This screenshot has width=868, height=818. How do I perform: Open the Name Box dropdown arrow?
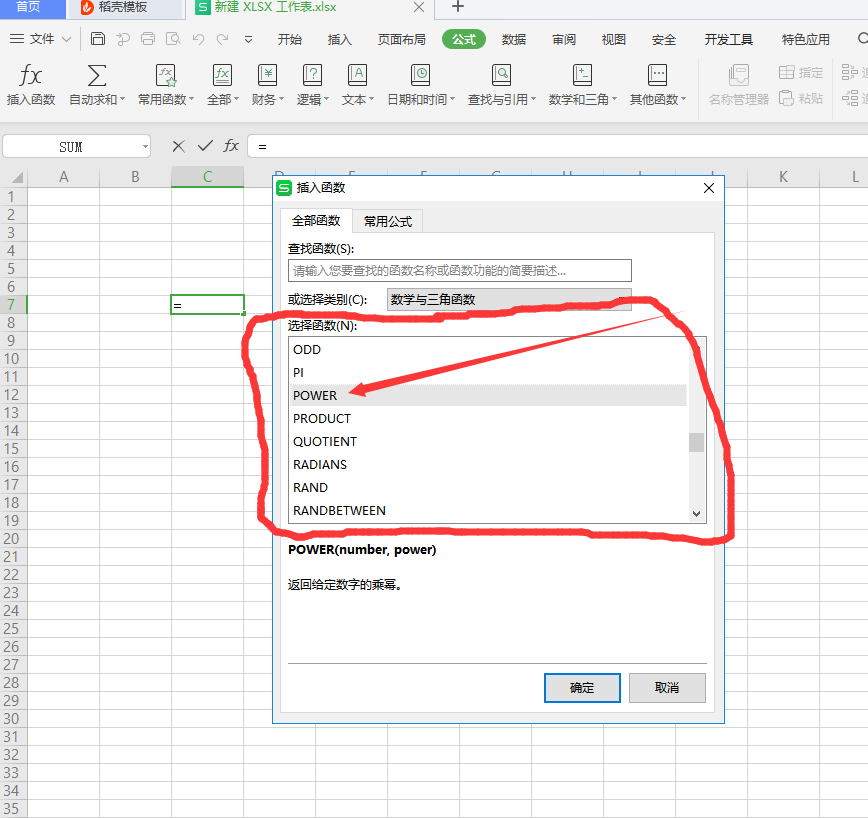coord(144,147)
